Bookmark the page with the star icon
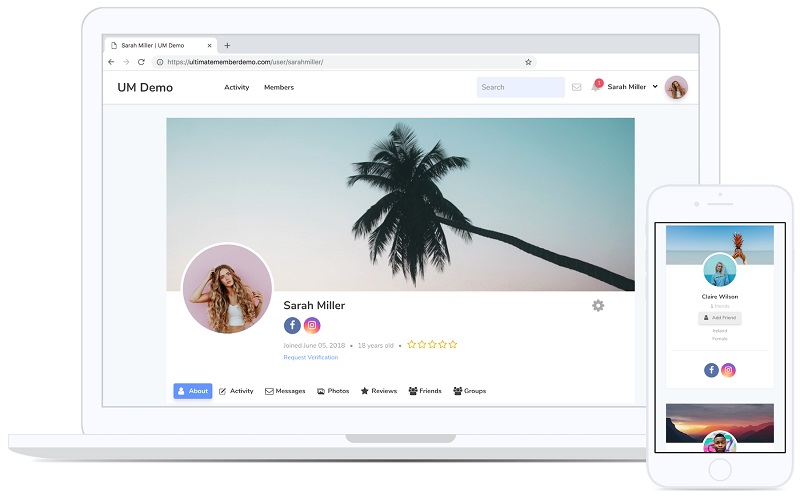The width and height of the screenshot is (800, 497). (528, 62)
